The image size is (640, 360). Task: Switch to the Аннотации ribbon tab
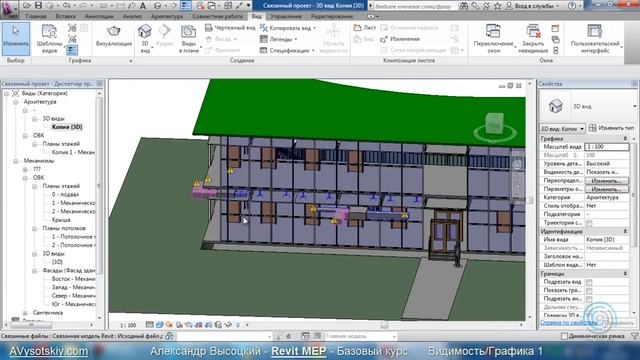[99, 16]
